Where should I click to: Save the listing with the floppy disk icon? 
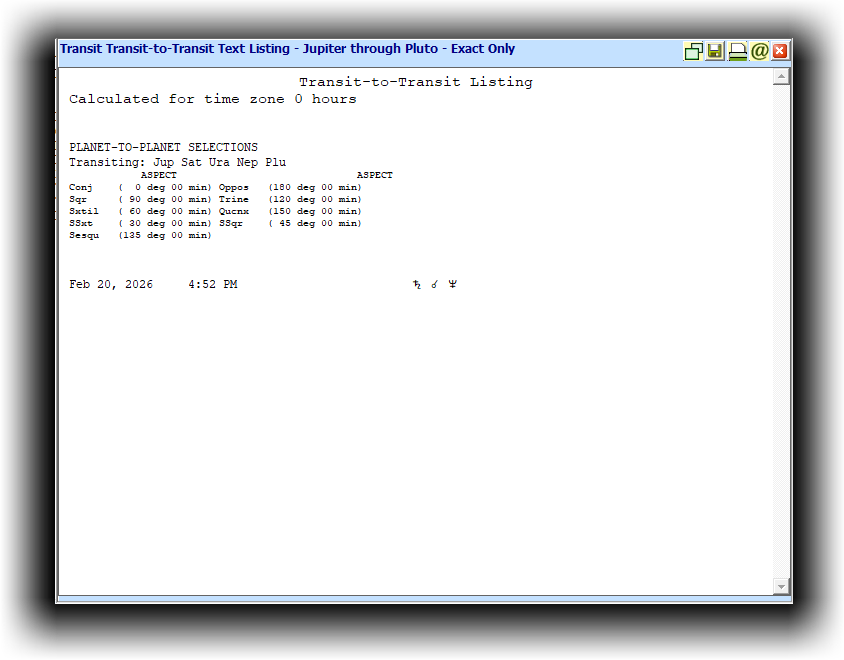[x=715, y=51]
